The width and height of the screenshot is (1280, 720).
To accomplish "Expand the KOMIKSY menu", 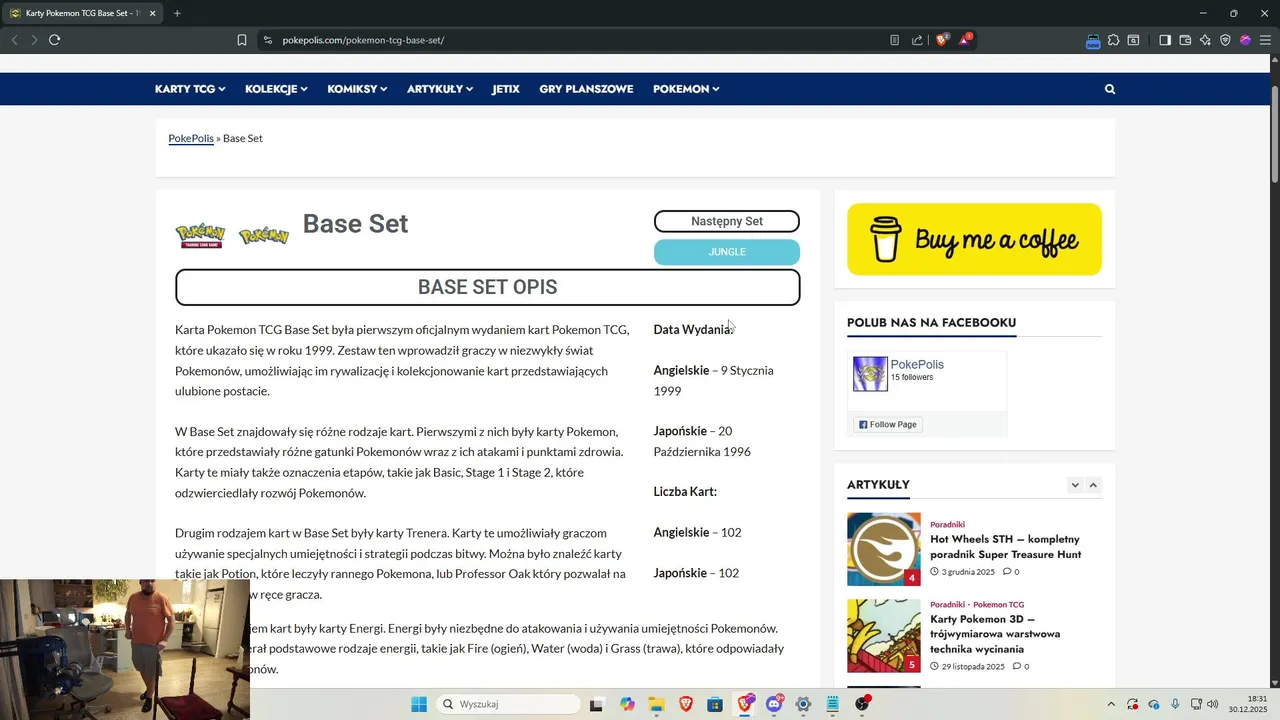I will pos(357,89).
